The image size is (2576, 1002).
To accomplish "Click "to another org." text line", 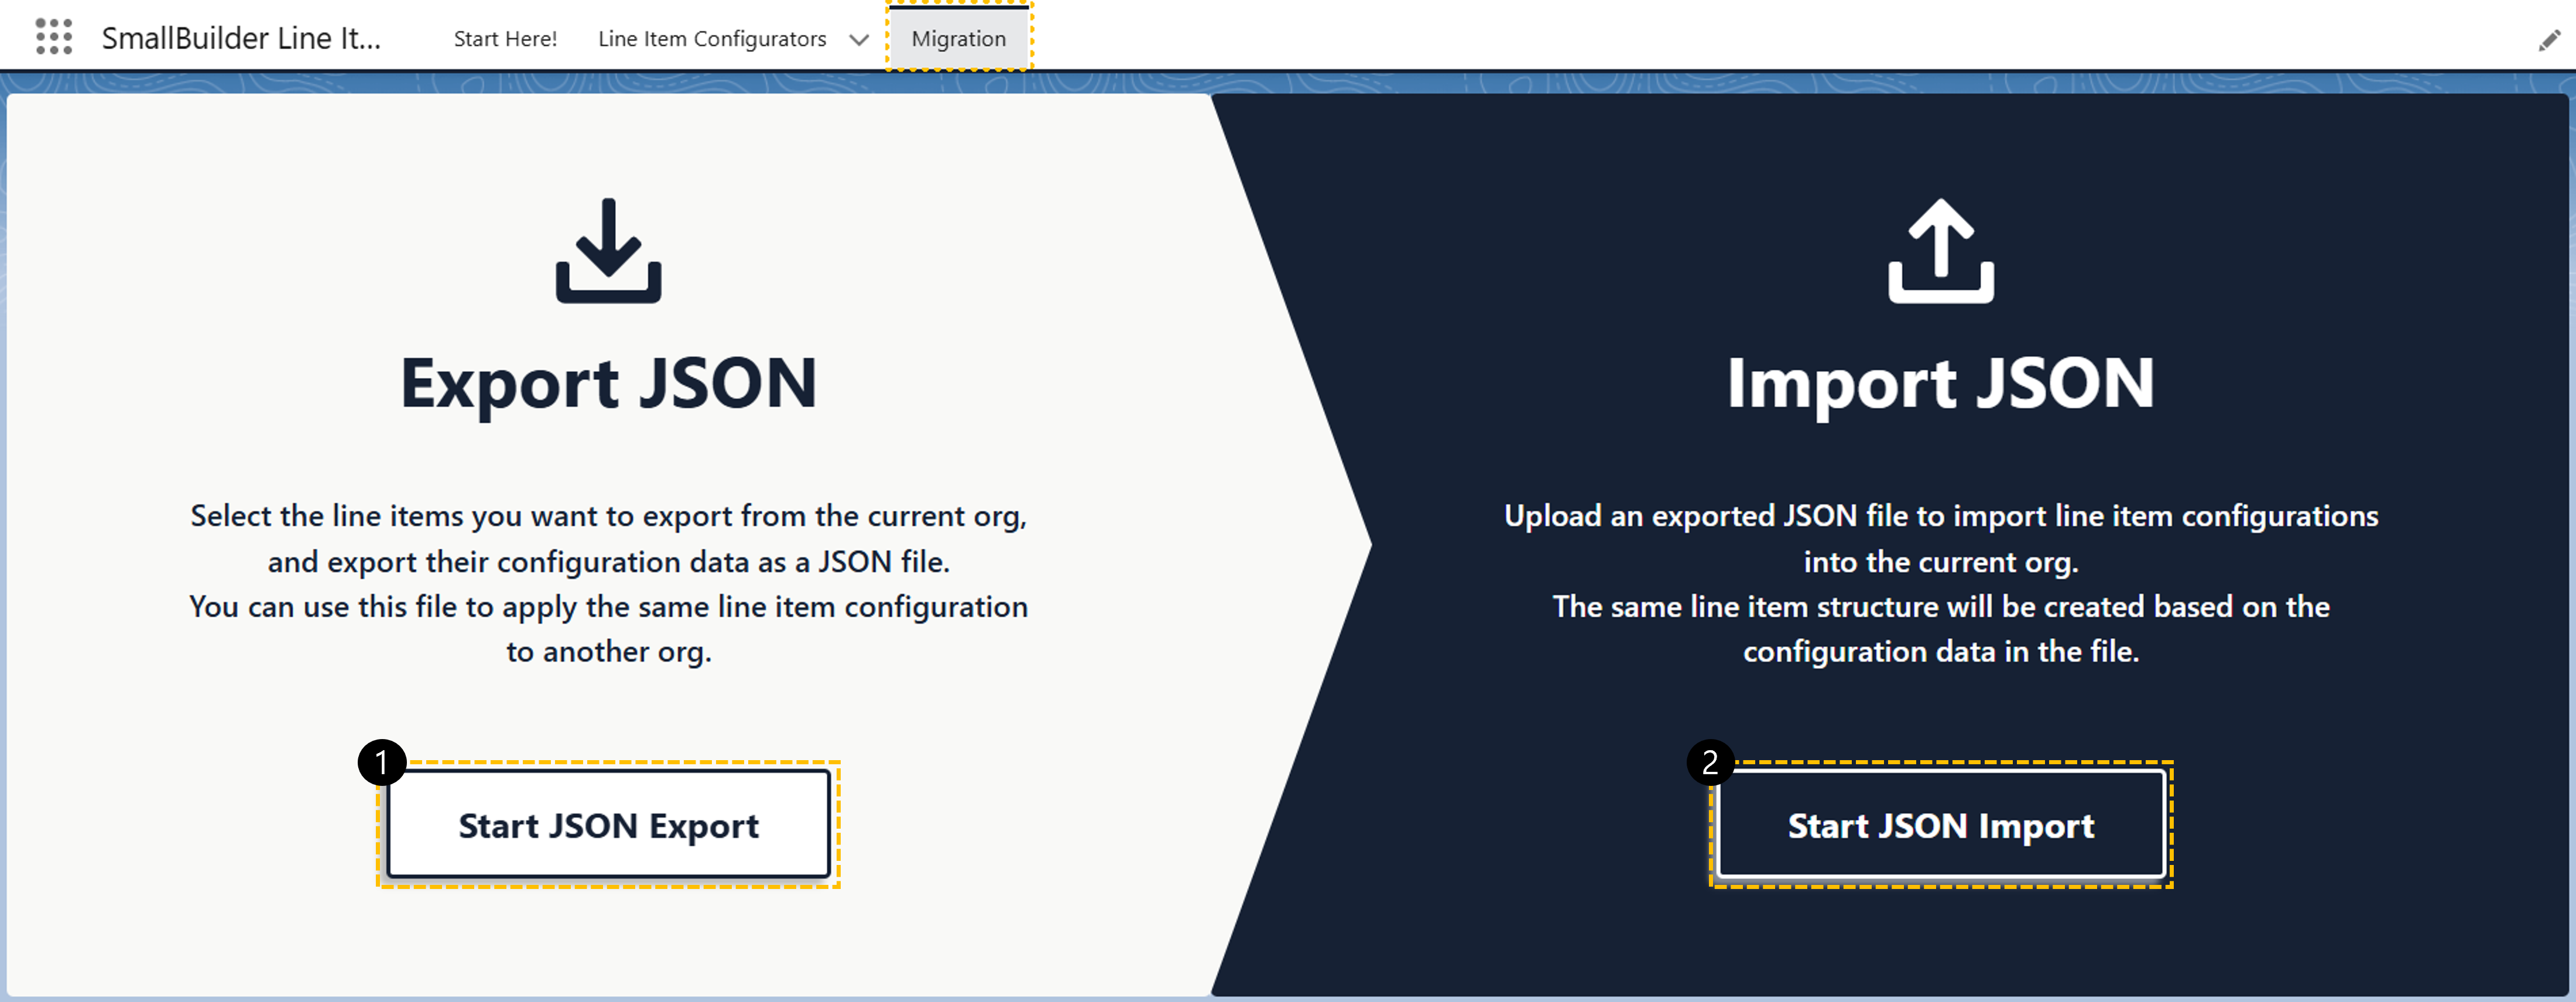I will [x=608, y=652].
